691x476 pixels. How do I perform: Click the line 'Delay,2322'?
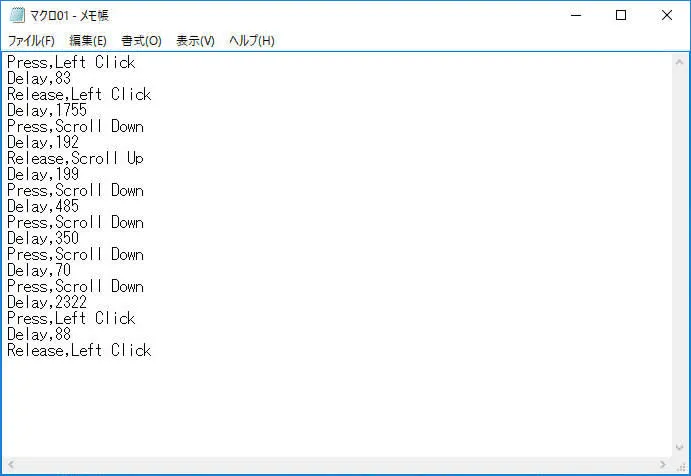click(47, 302)
